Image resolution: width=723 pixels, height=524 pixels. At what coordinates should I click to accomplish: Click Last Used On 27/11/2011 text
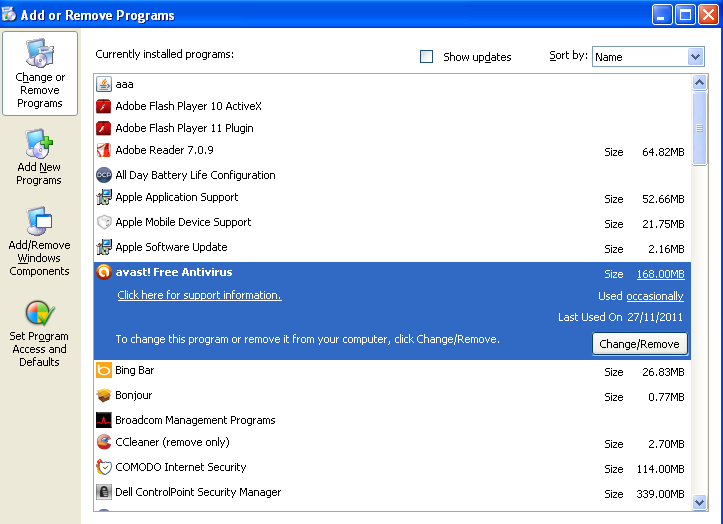pos(620,317)
